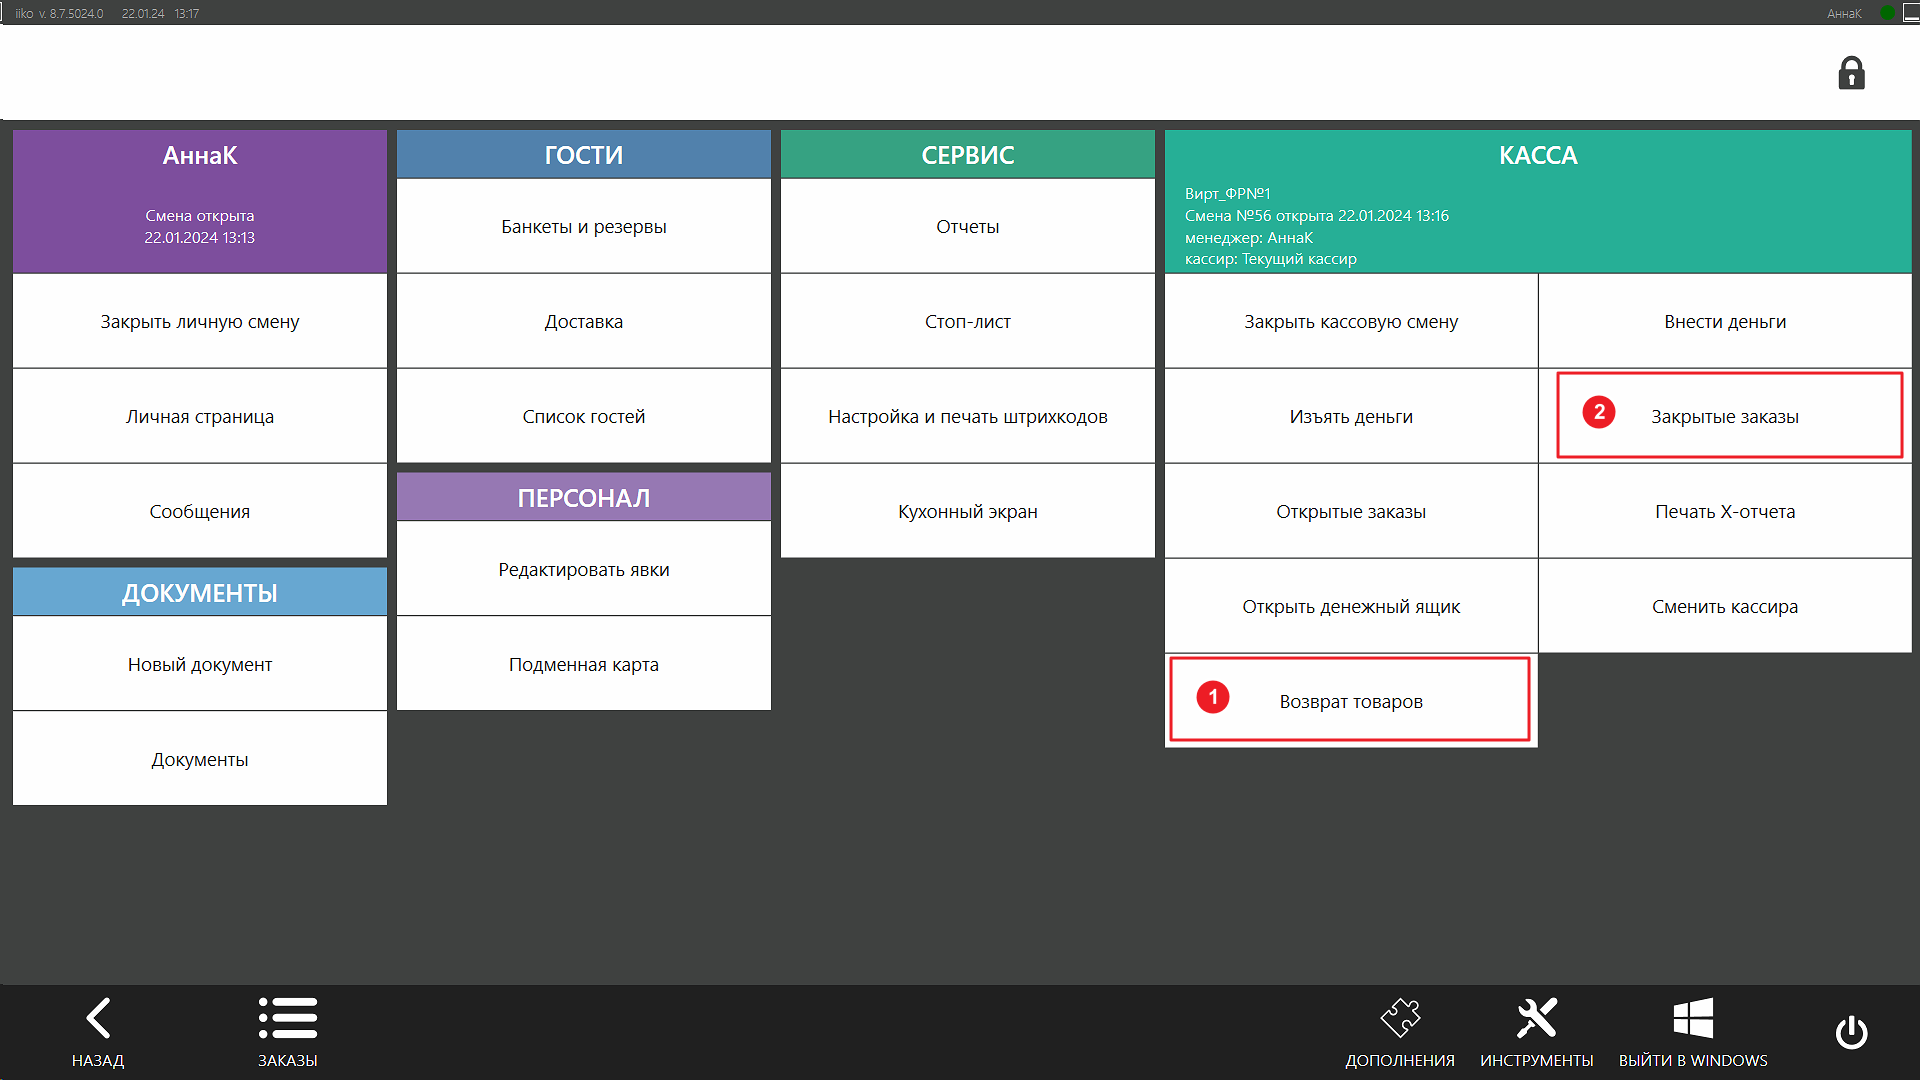
Task: Click the КАССА section header
Action: click(1538, 201)
